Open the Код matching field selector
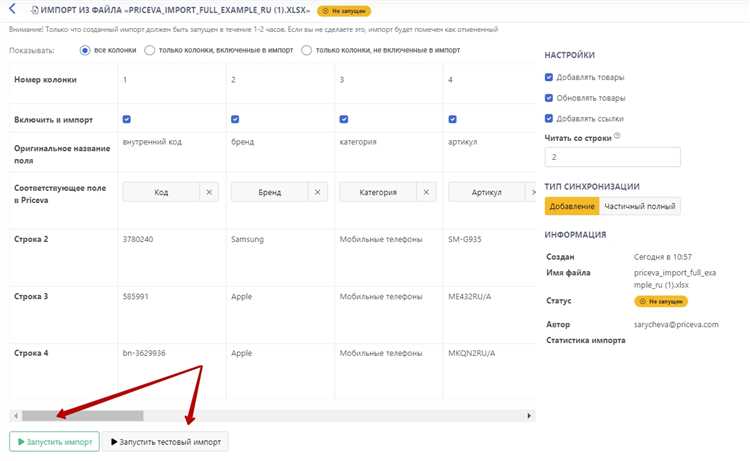The height and width of the screenshot is (461, 750). tap(160, 192)
